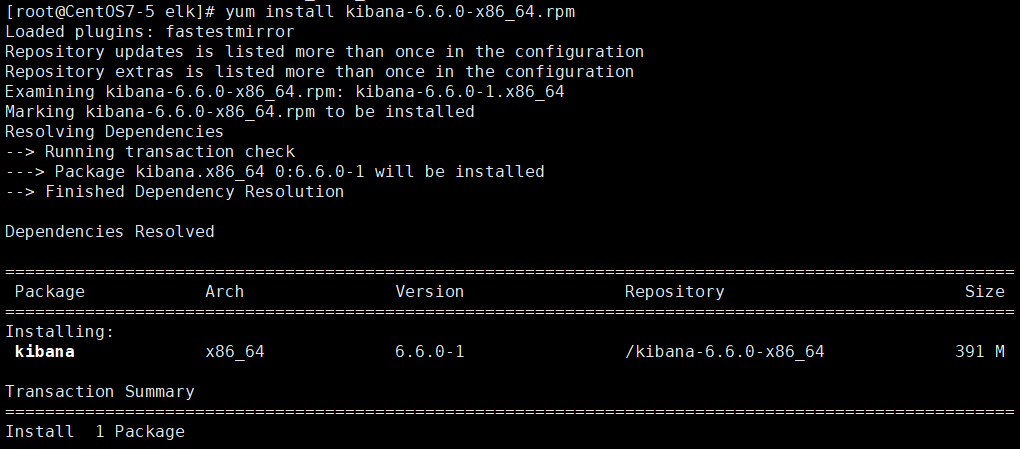Viewport: 1020px width, 449px height.
Task: Click the "Transaction Summary" heading
Action: point(100,392)
